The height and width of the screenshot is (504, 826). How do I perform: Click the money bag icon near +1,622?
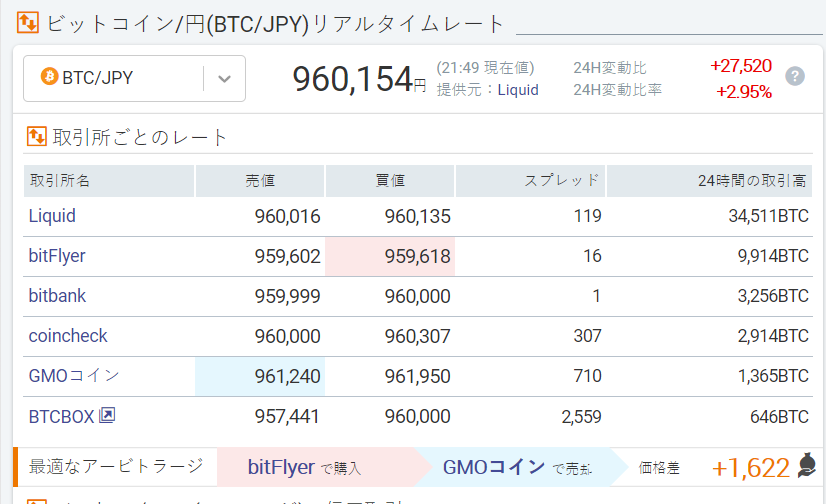point(808,466)
